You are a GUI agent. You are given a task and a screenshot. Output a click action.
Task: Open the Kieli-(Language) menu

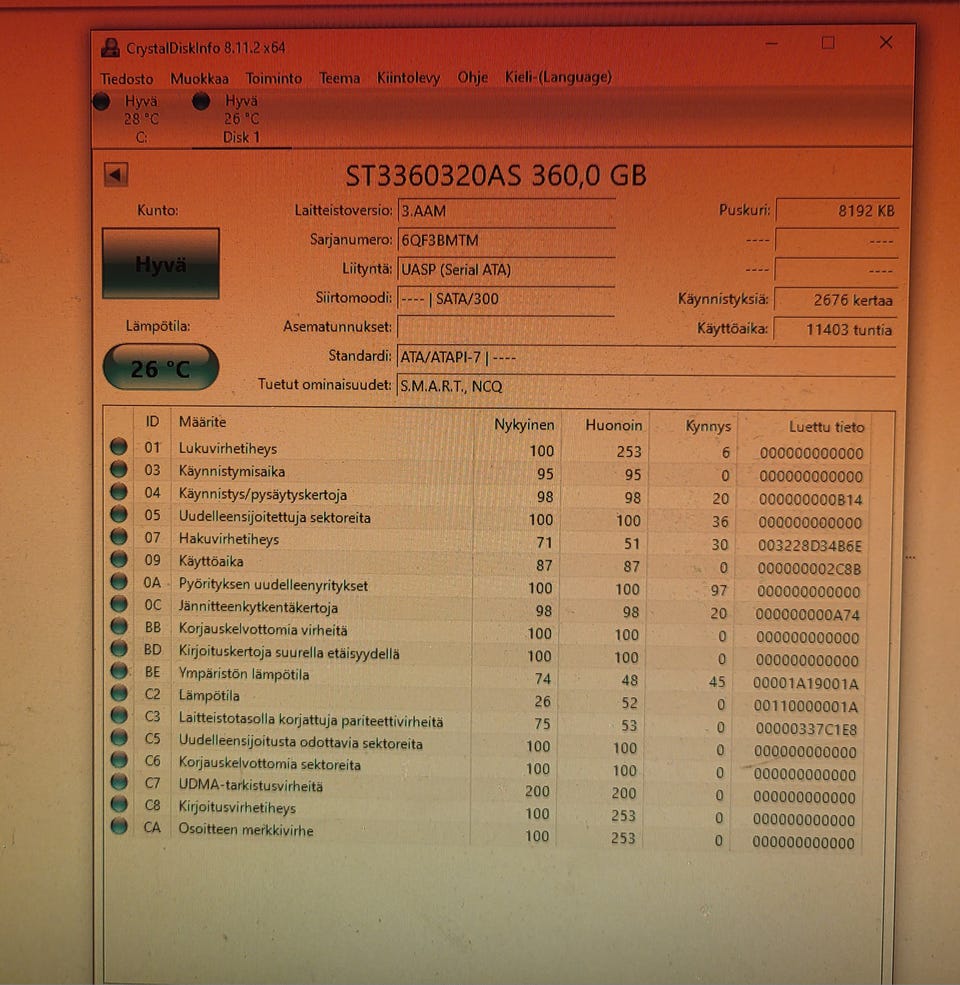[x=559, y=77]
